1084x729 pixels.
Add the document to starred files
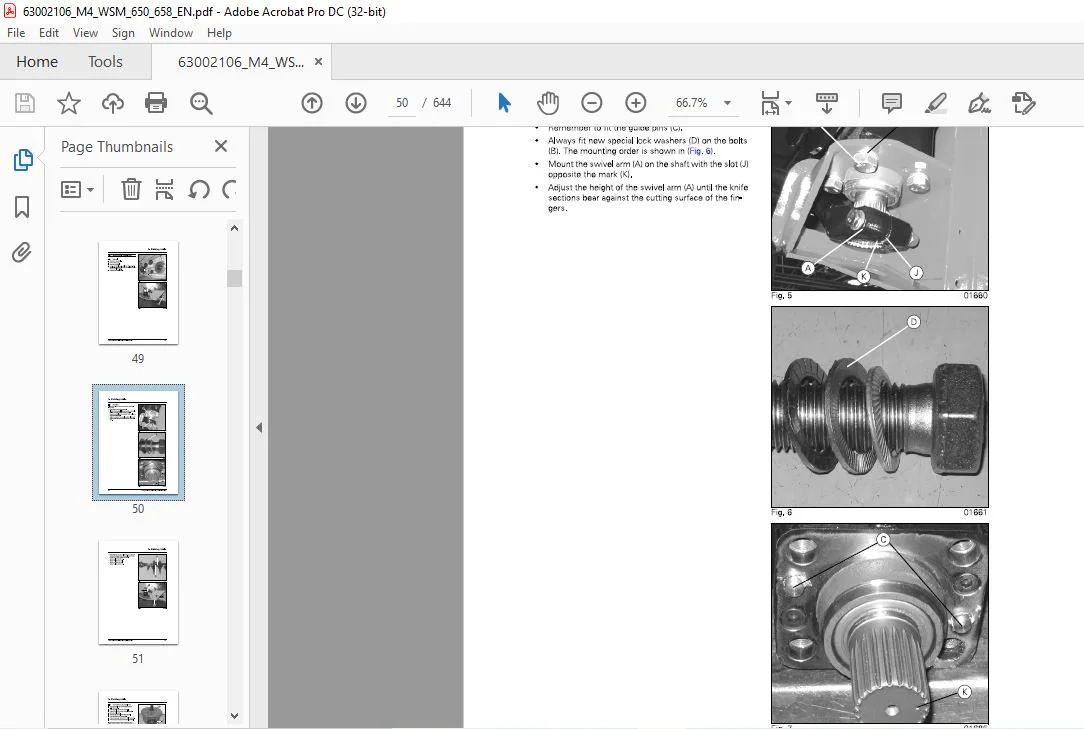point(68,103)
